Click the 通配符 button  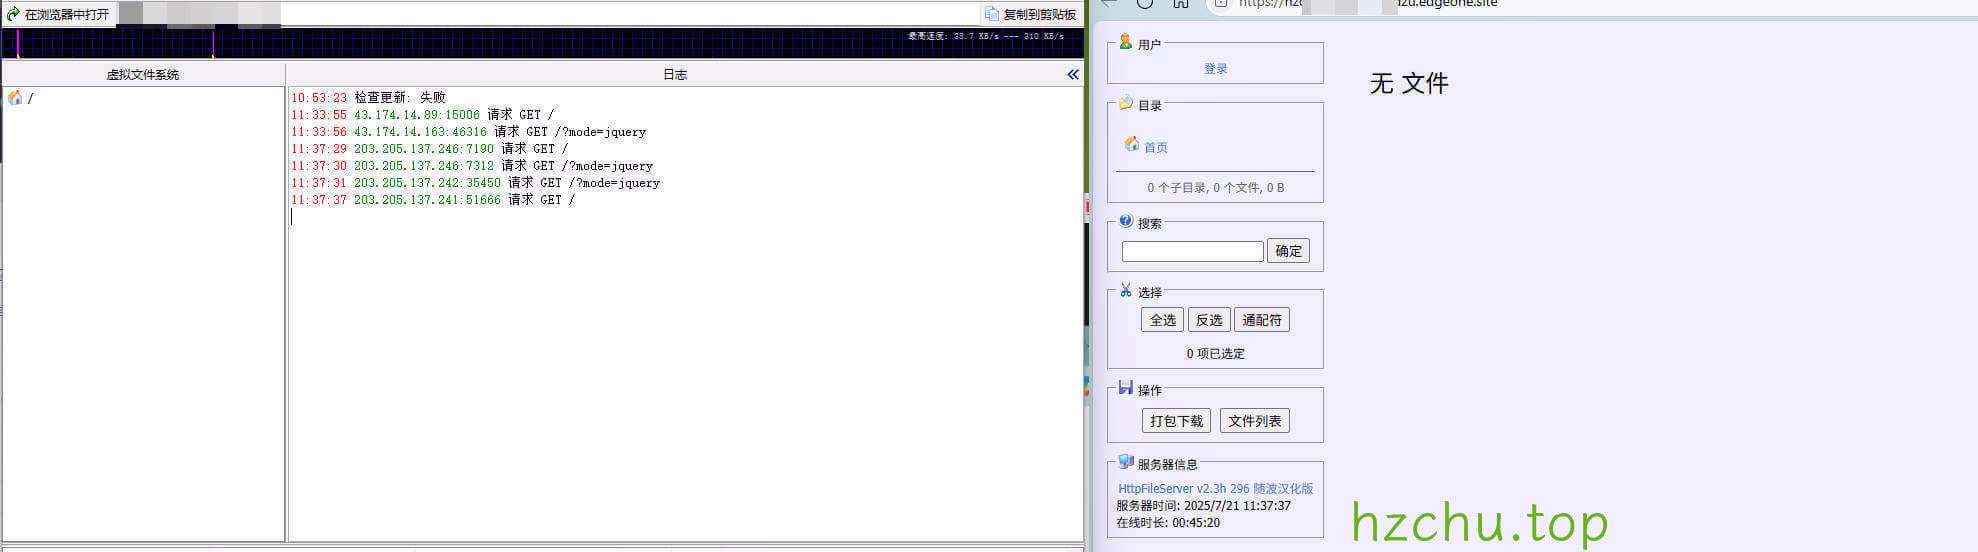tap(1262, 320)
